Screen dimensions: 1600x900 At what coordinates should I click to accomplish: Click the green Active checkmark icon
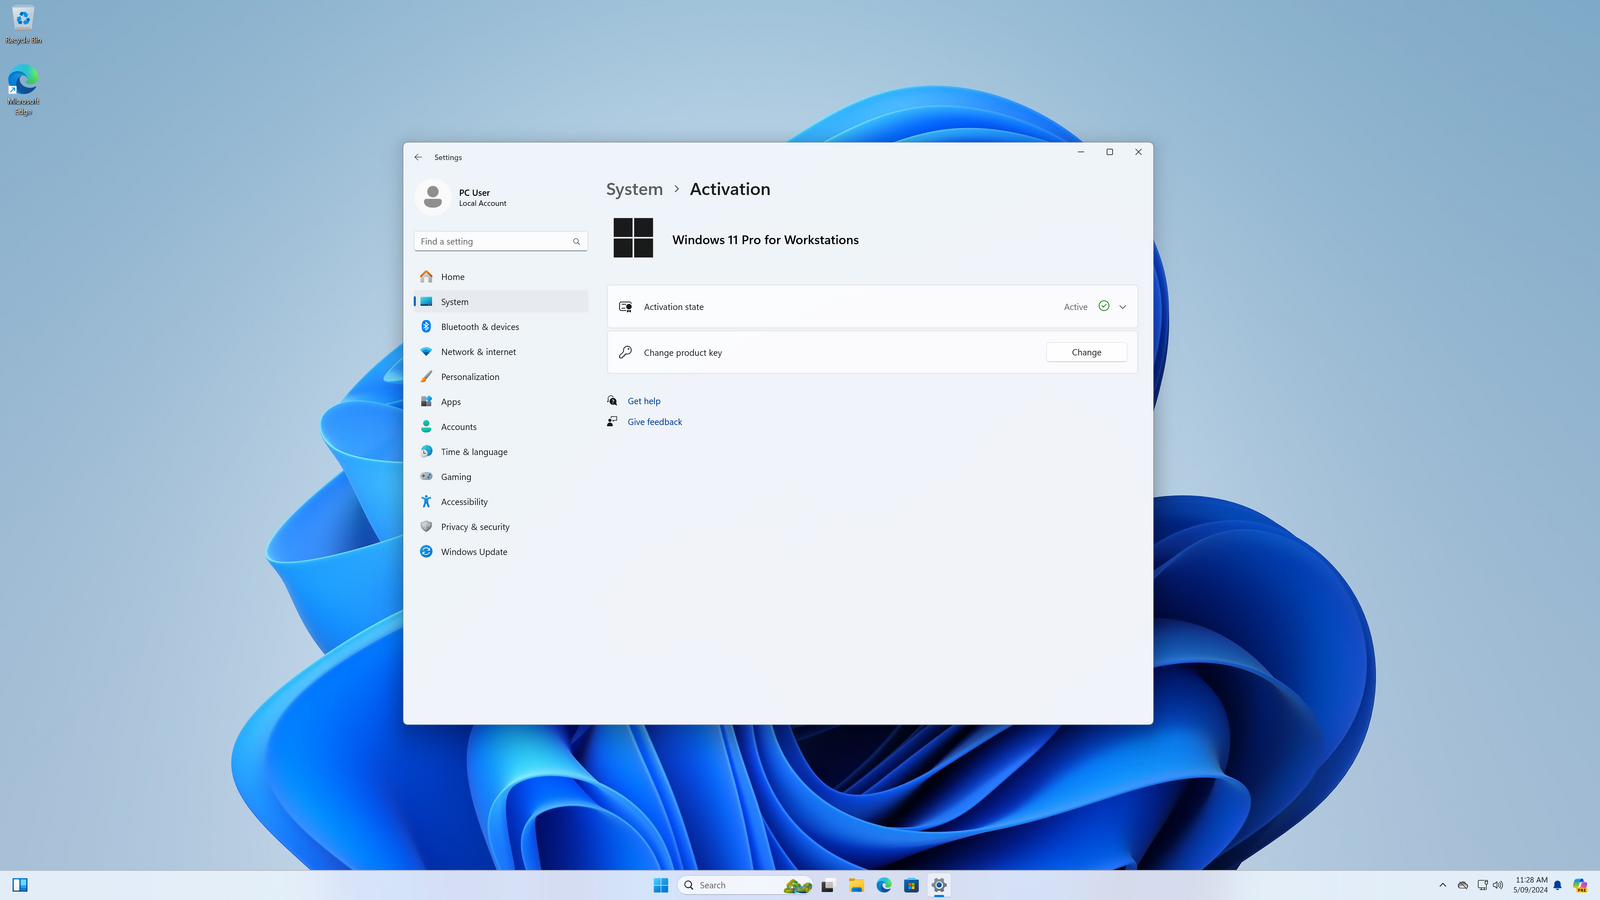click(x=1104, y=306)
